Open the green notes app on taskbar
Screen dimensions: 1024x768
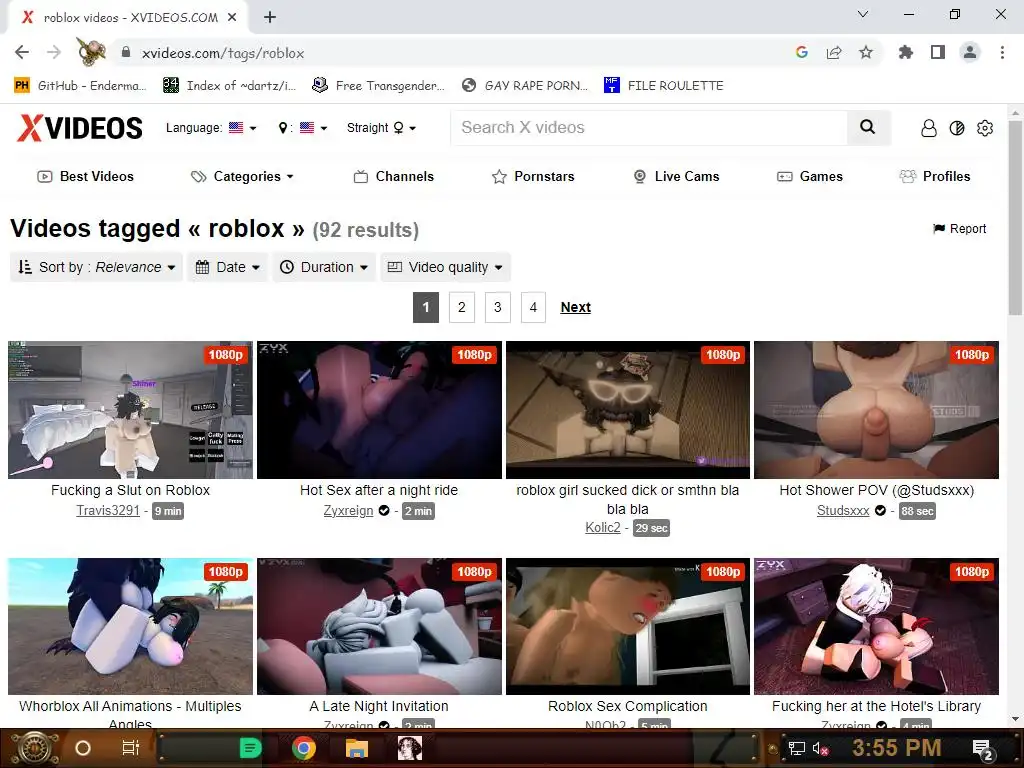[250, 748]
